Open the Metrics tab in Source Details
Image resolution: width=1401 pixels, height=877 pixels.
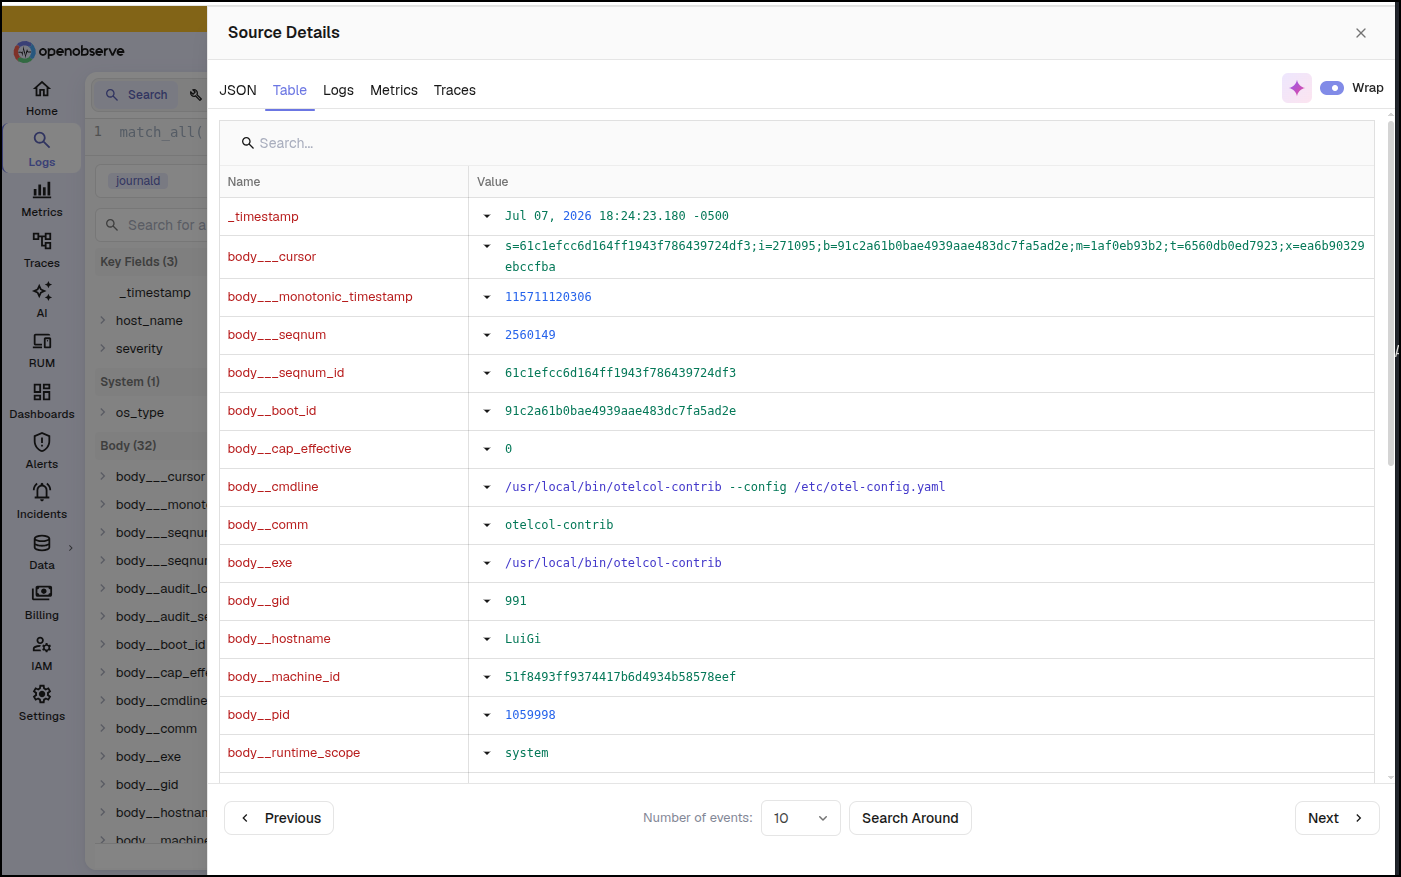(394, 90)
